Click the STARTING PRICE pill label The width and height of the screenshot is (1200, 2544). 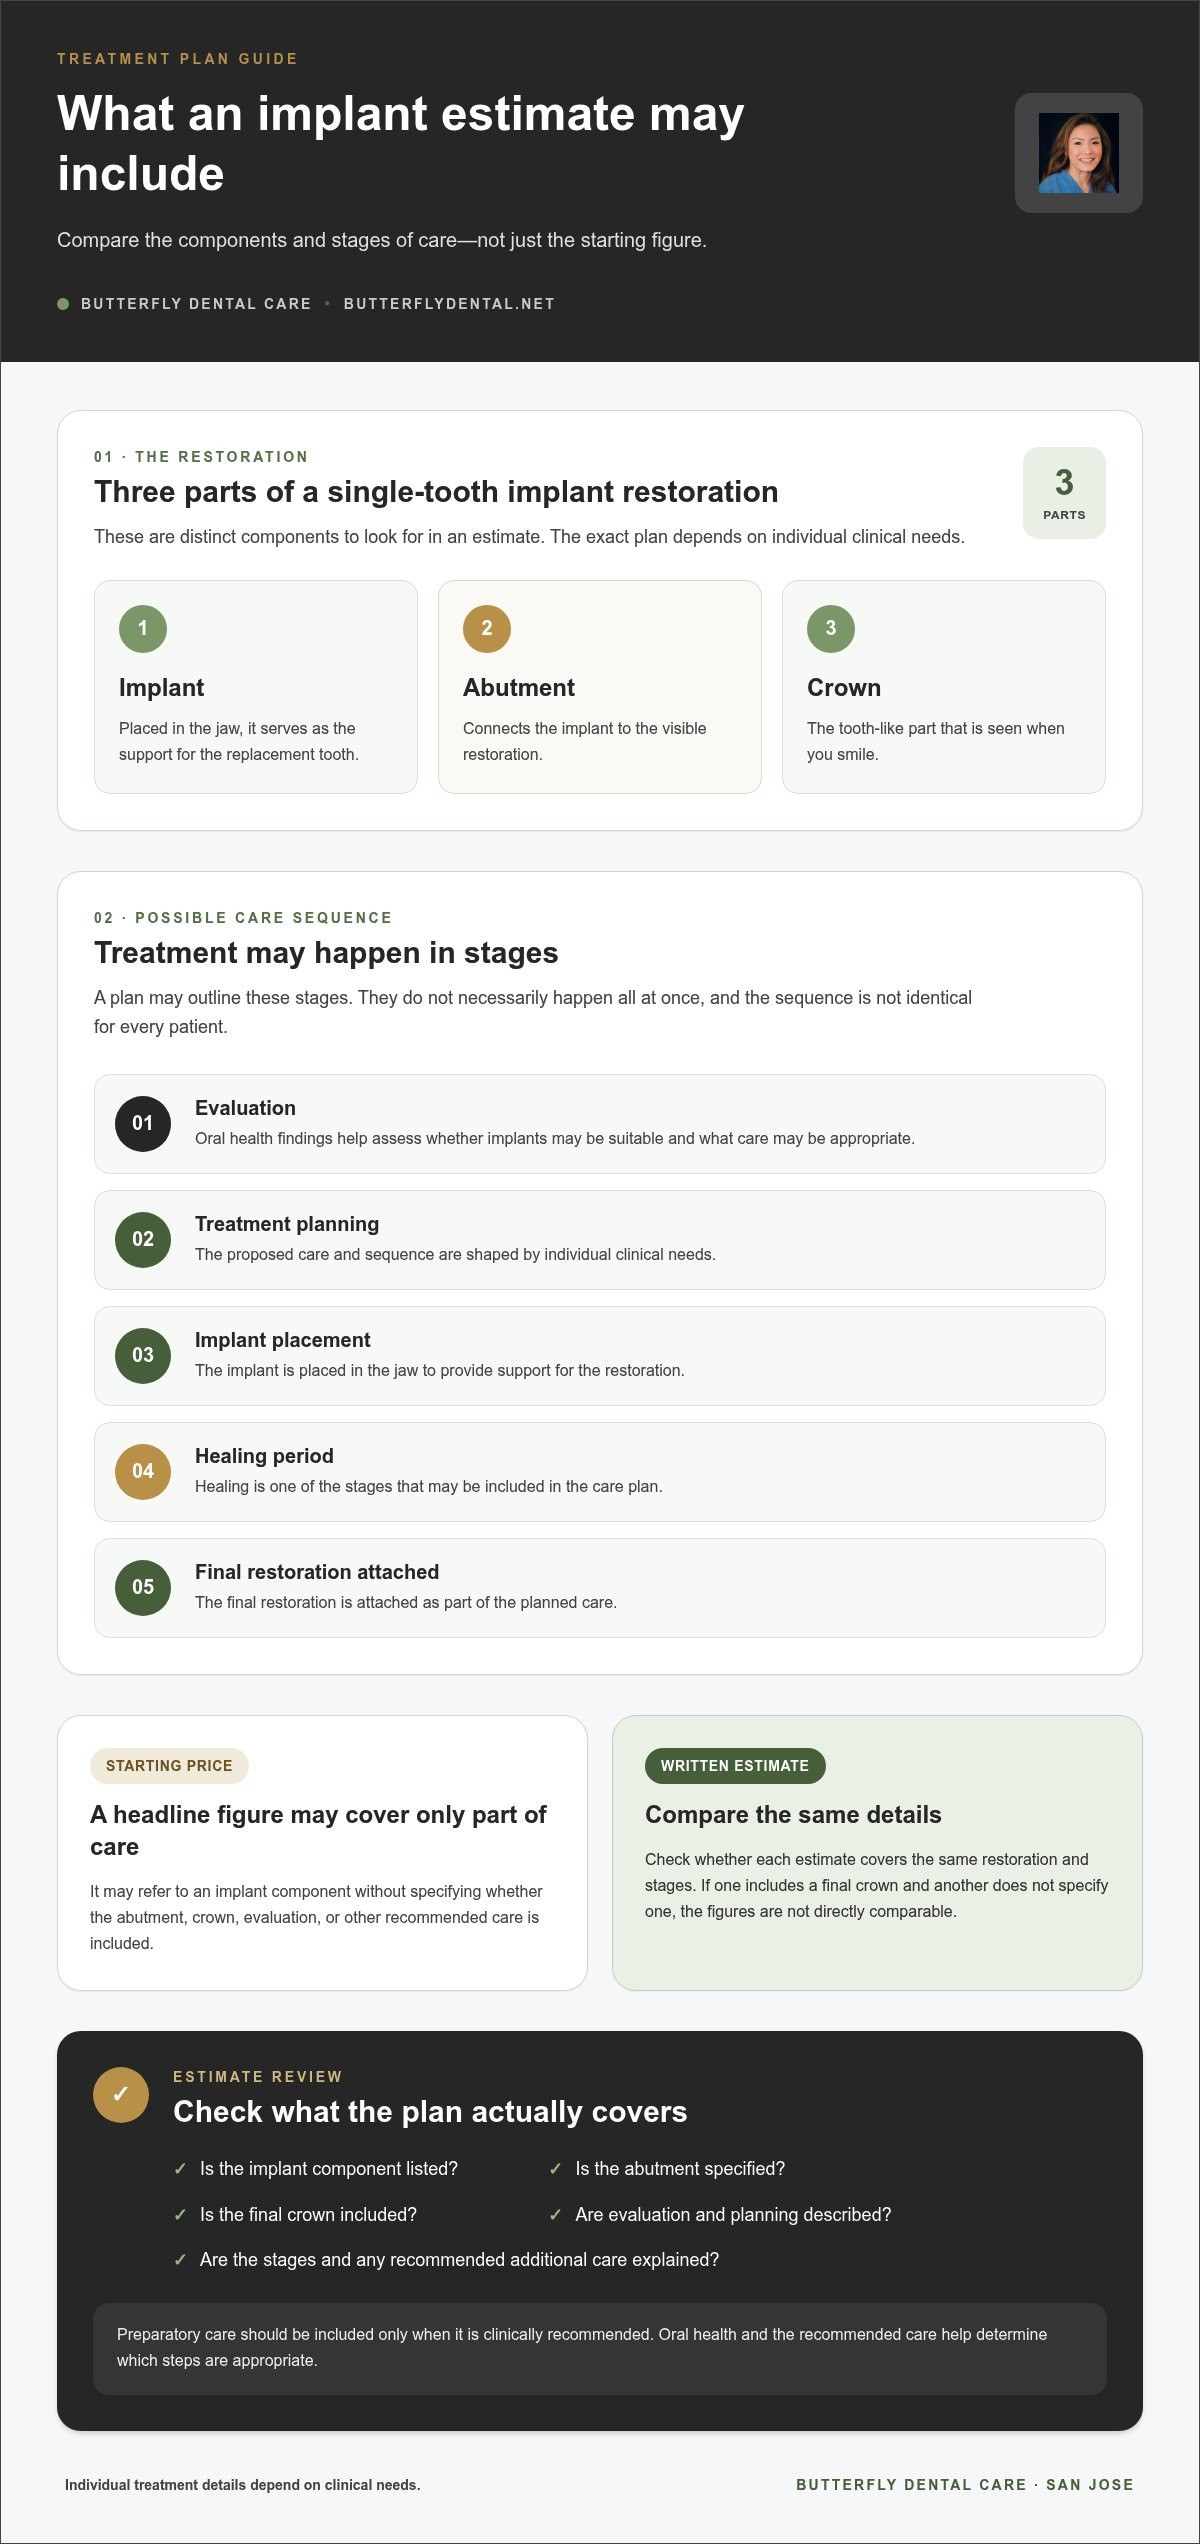169,1766
